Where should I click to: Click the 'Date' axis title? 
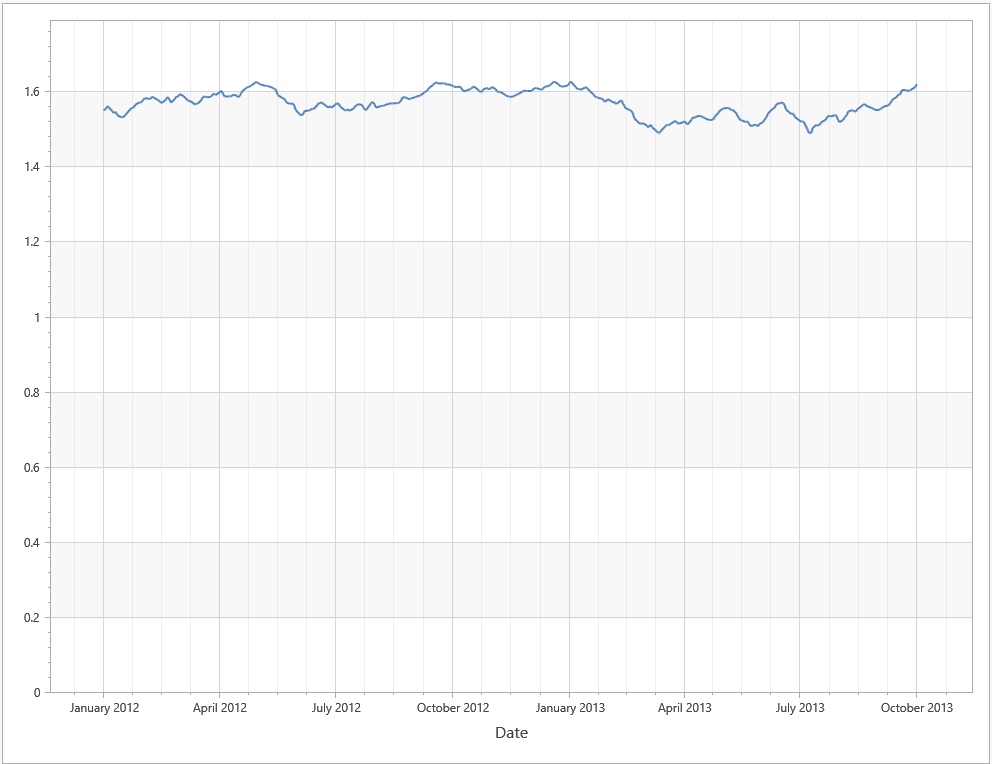[x=511, y=732]
